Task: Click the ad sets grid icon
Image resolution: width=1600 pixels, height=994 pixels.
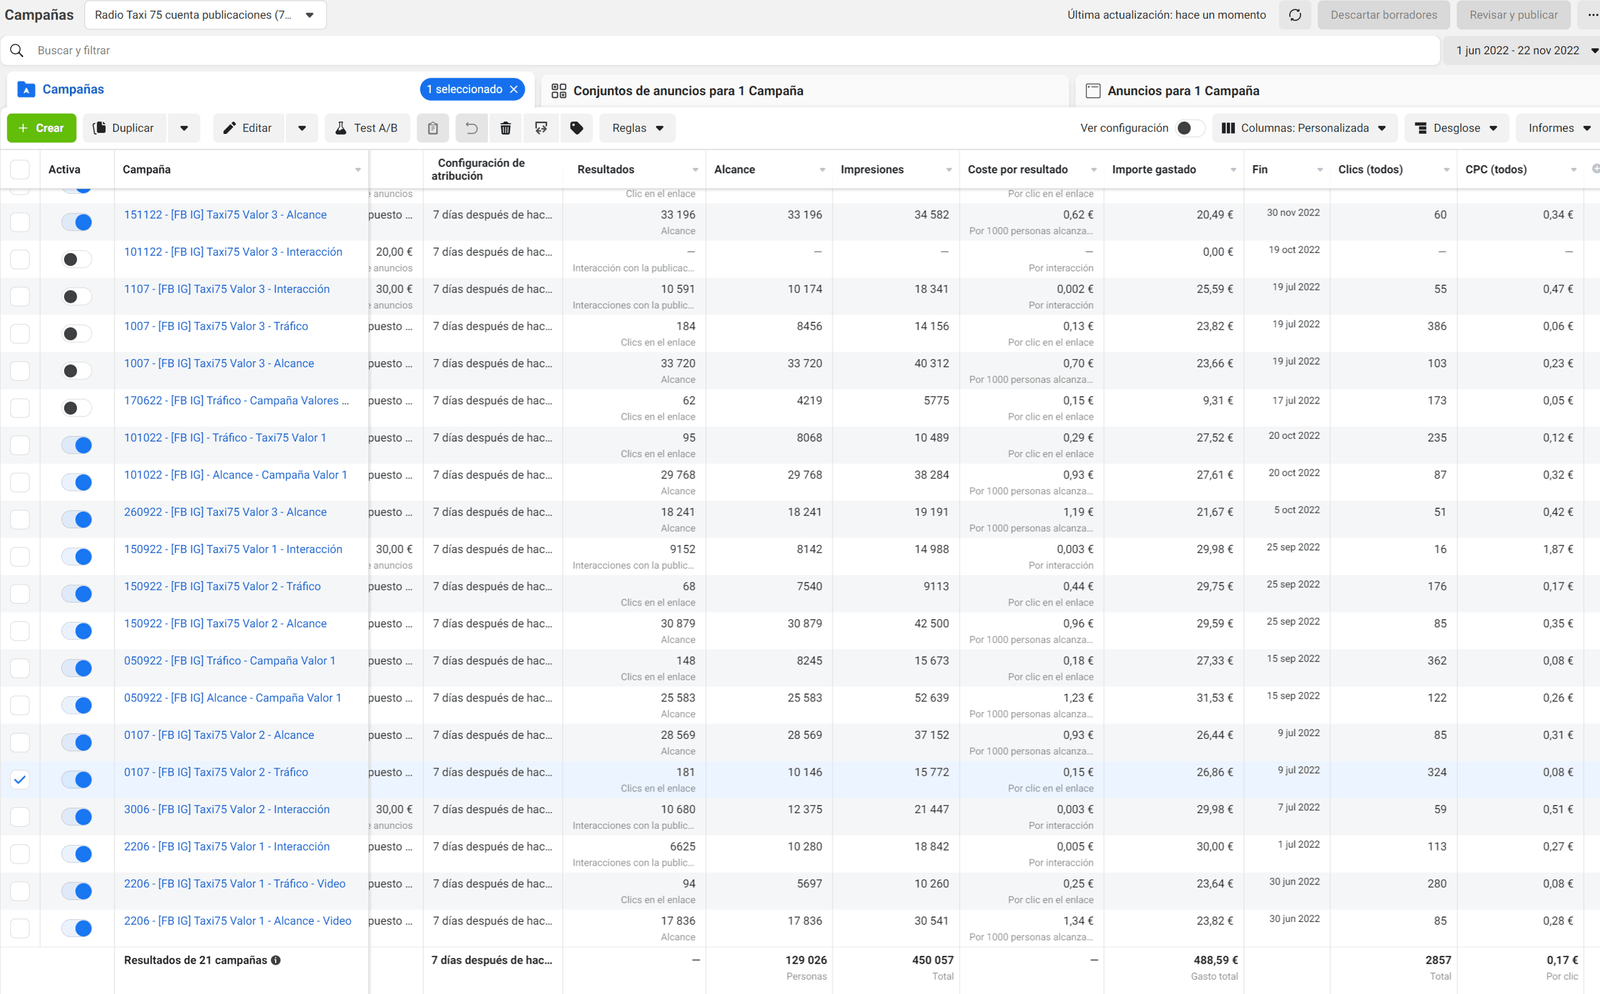Action: pos(559,91)
